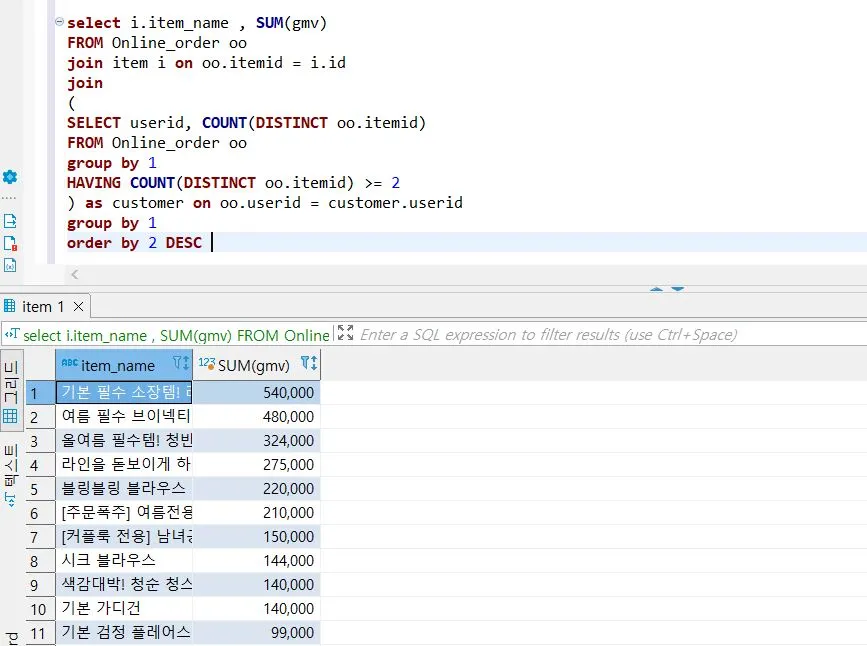Click the cell '[주문폭주] 여름전용'

pyautogui.click(x=124, y=512)
